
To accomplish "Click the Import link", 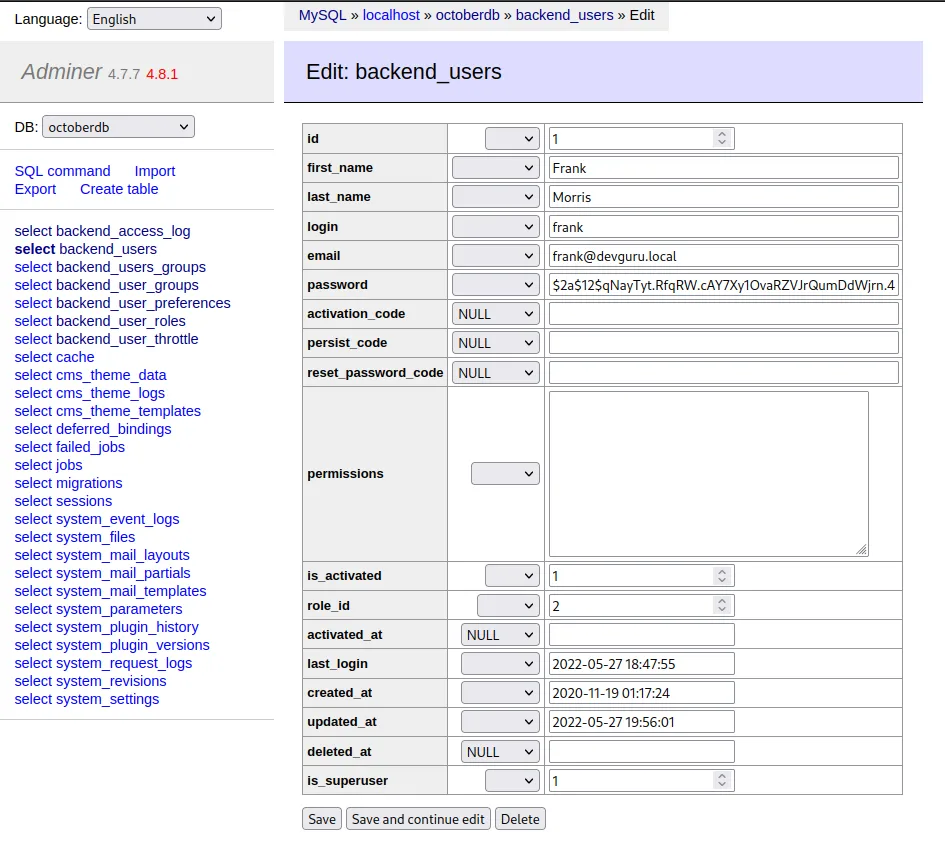I will pos(155,171).
